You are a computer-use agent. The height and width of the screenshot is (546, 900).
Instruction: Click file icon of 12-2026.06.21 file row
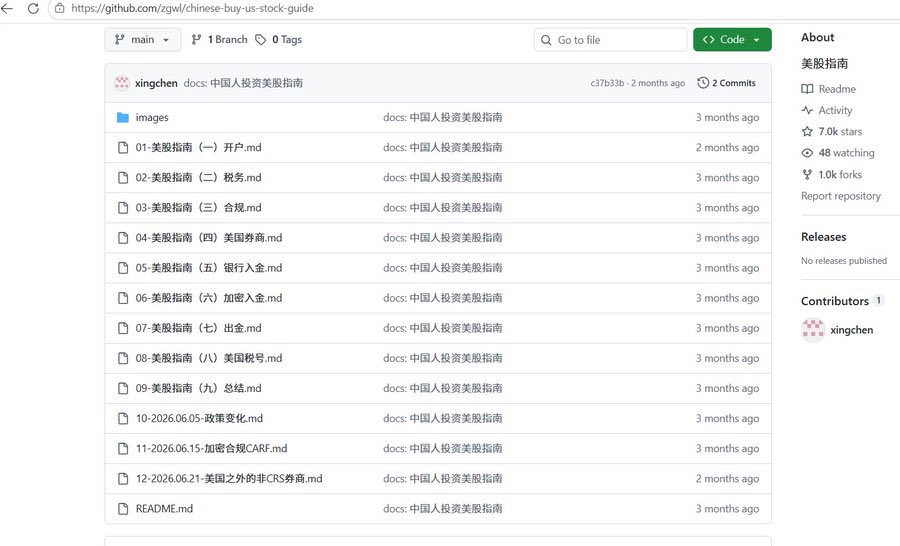123,479
